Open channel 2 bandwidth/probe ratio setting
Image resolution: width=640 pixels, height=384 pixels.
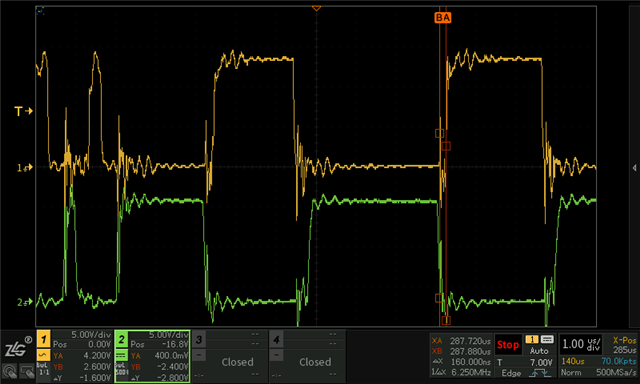[121, 370]
